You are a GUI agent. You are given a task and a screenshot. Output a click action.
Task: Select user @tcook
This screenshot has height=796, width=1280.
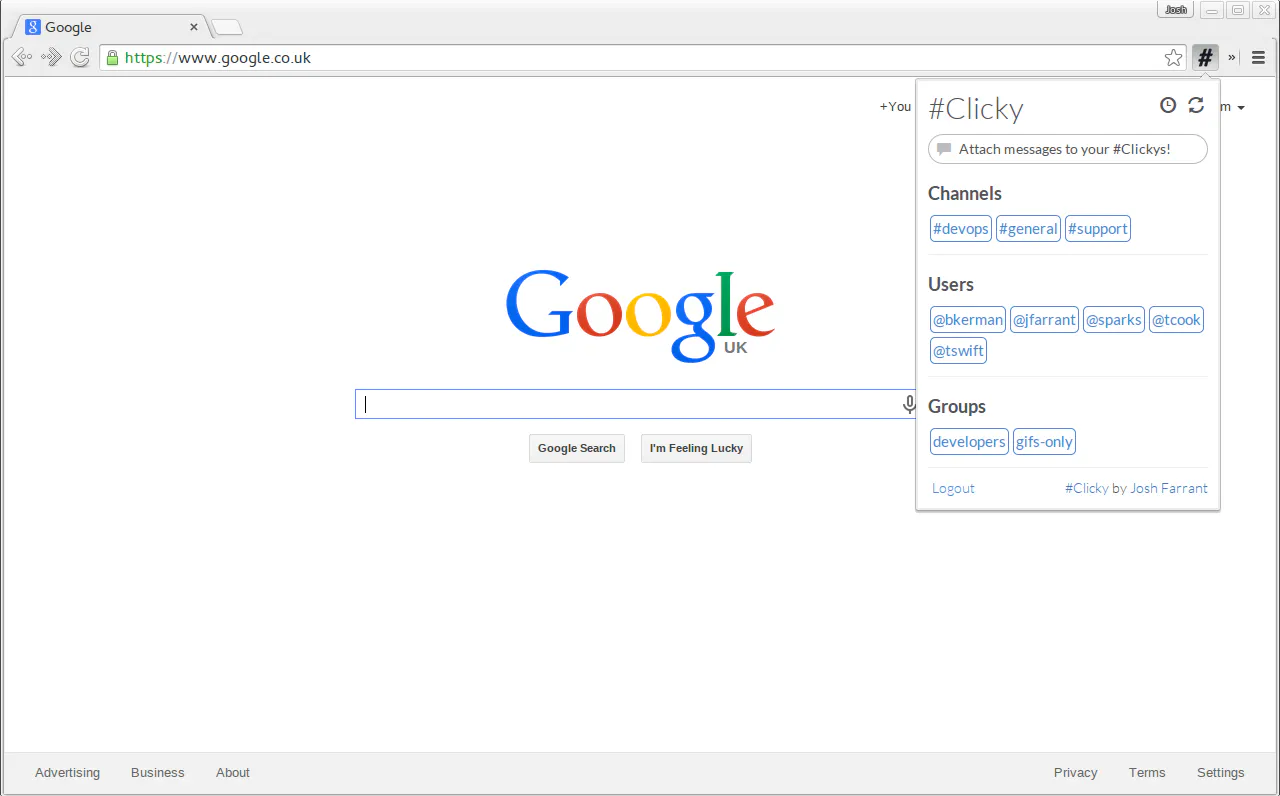1176,320
